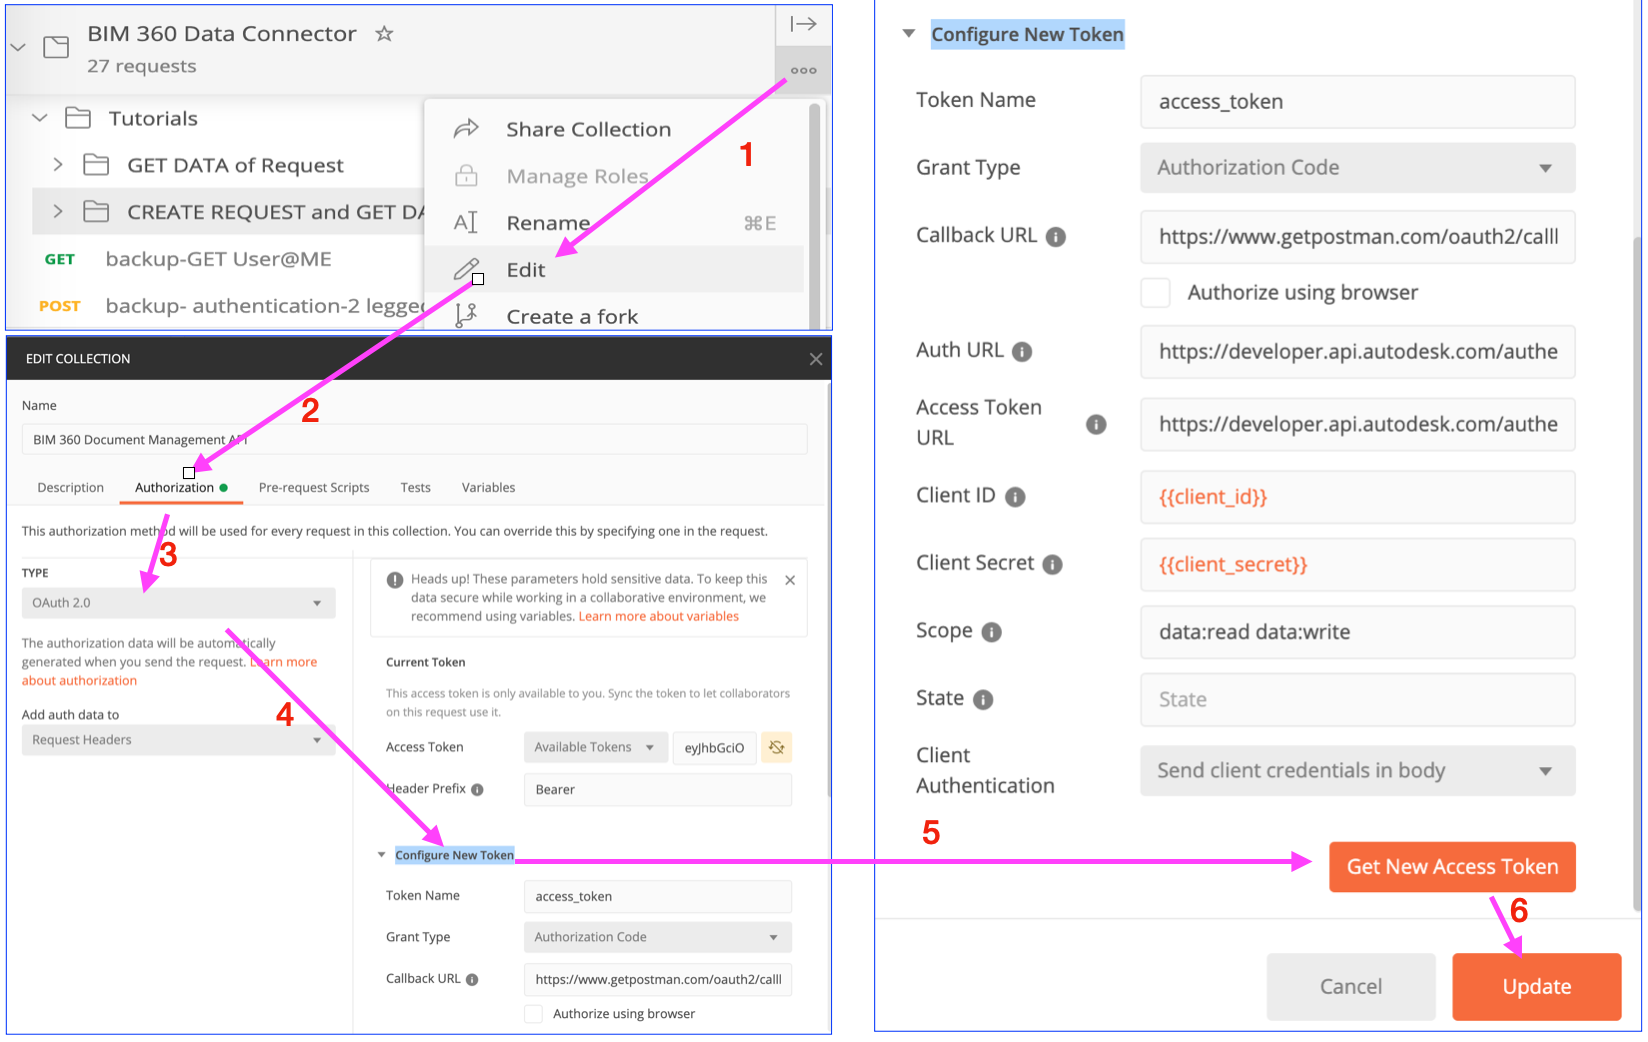Click the Cancel button

(1351, 987)
